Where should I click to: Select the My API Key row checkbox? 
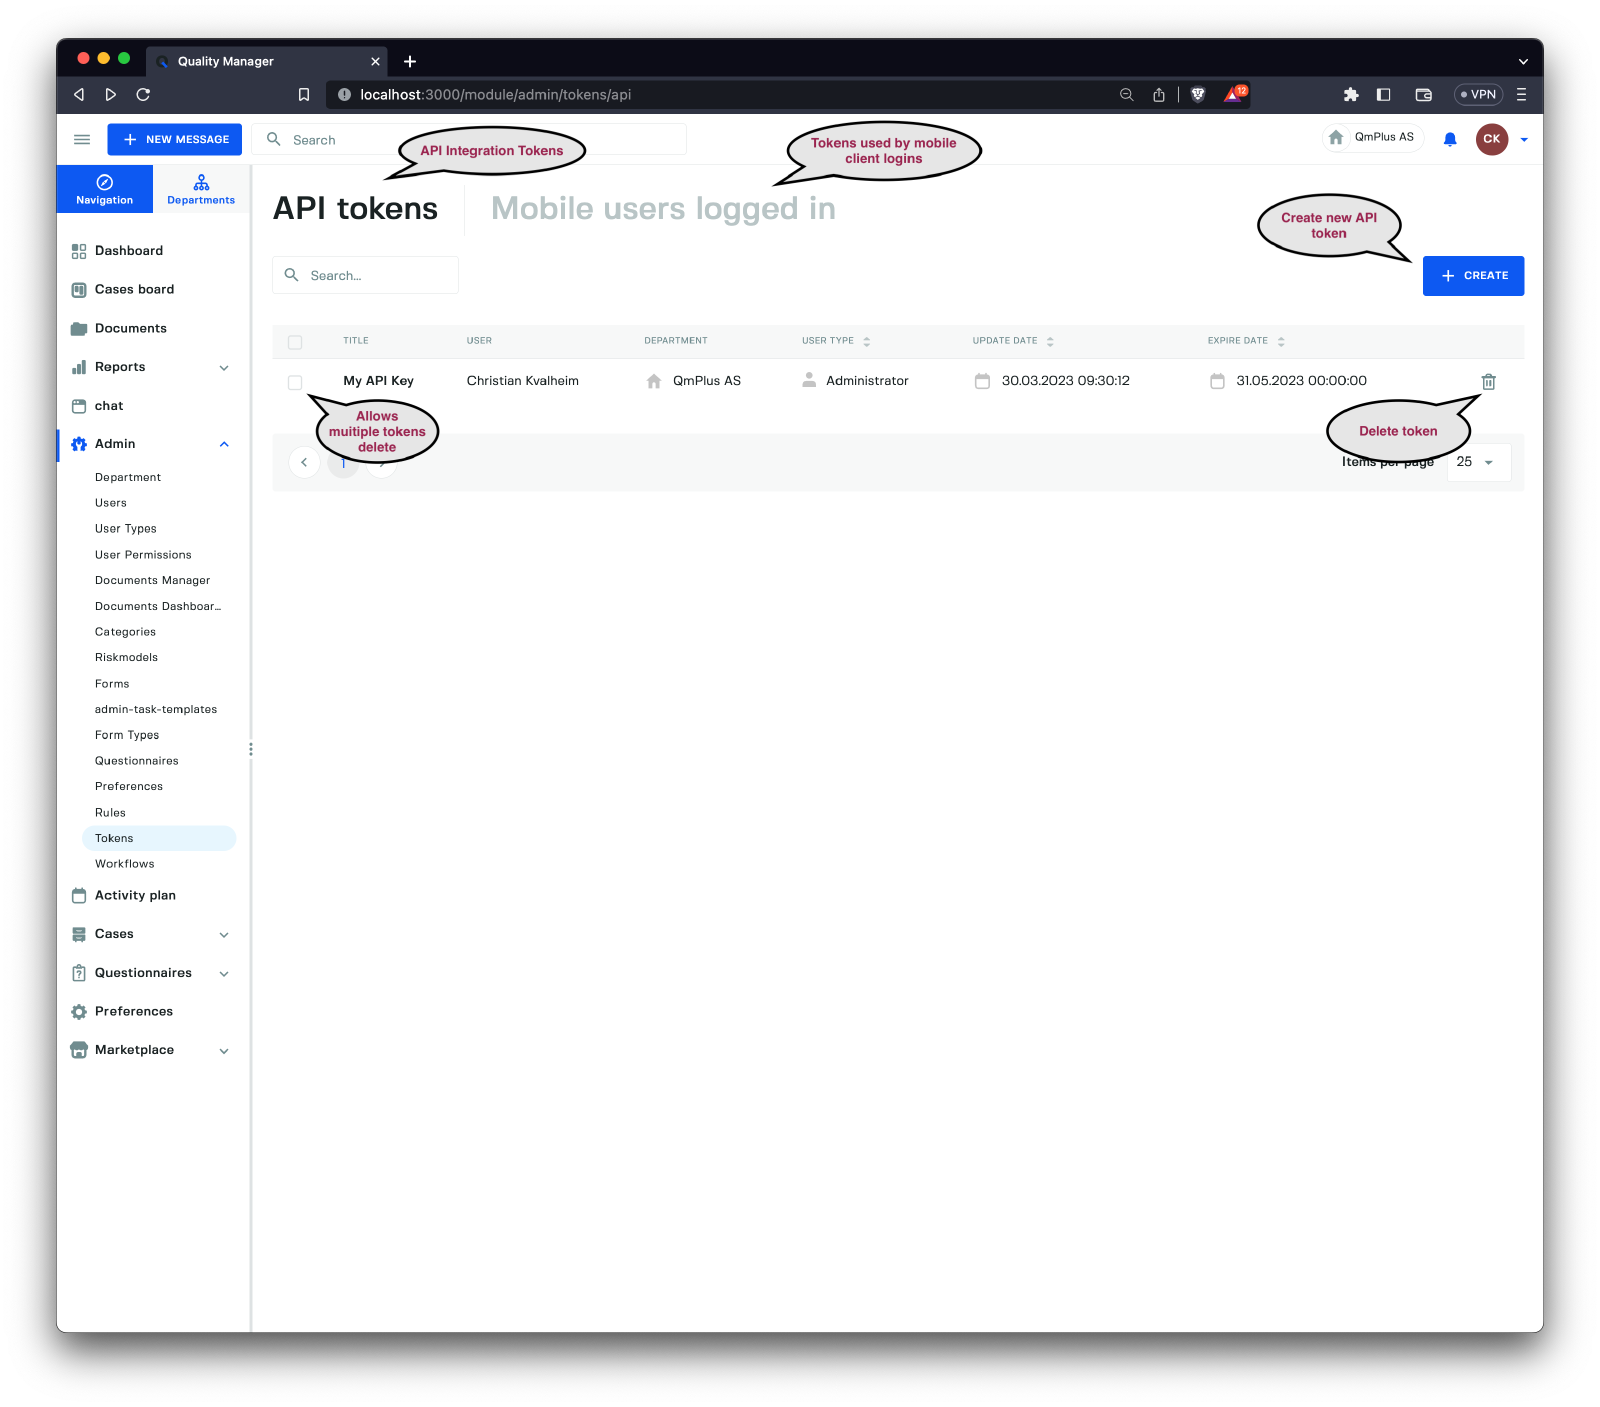coord(295,382)
